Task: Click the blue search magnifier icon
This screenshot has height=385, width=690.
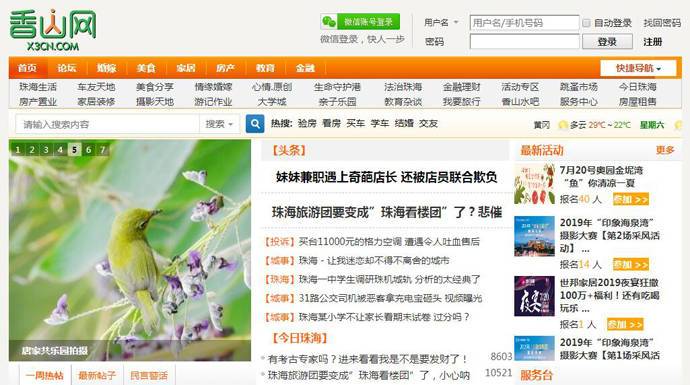Action: [x=255, y=124]
